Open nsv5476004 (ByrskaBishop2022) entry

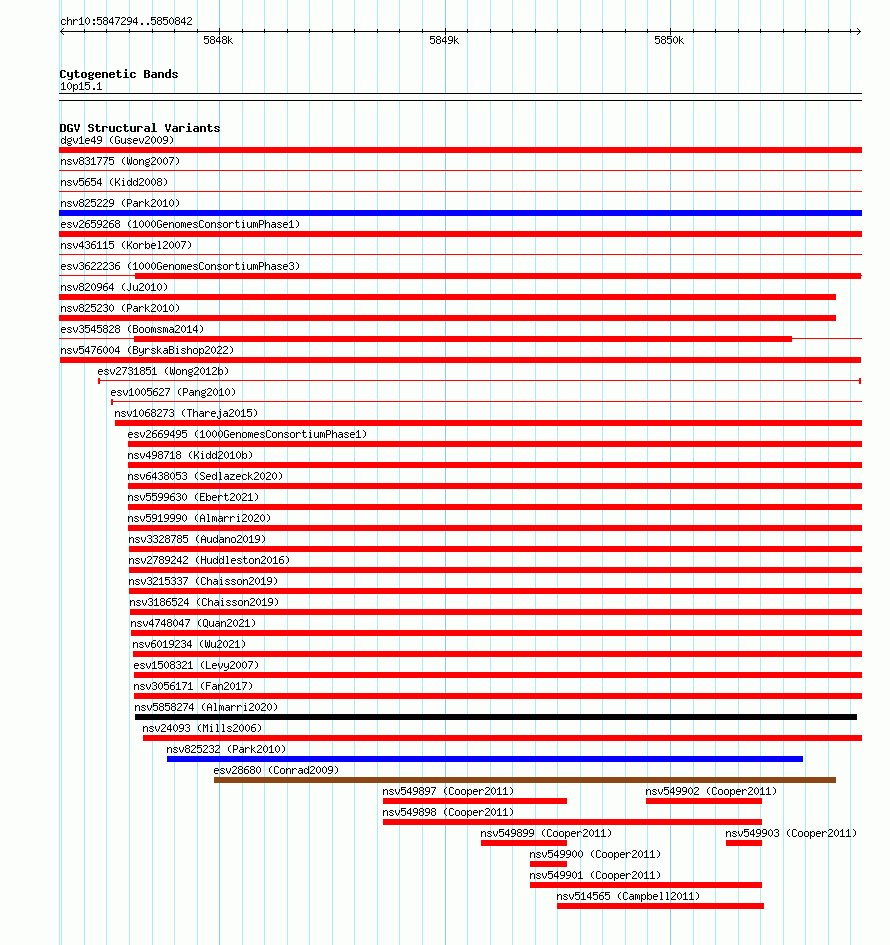point(147,351)
